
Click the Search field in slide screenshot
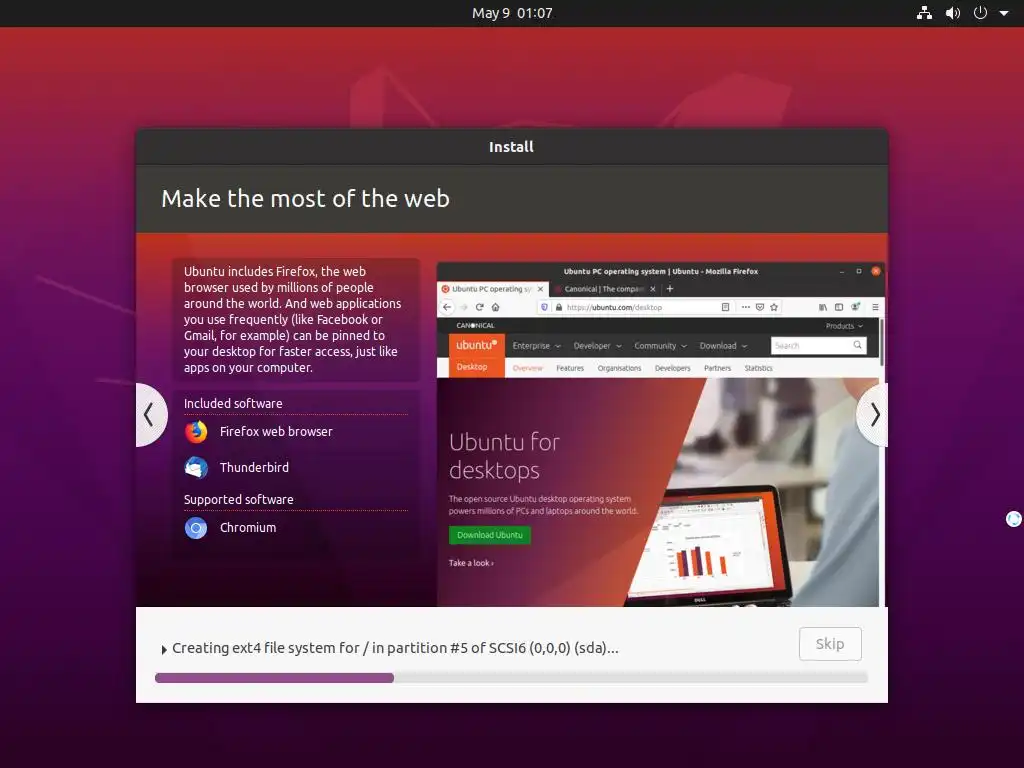point(819,345)
